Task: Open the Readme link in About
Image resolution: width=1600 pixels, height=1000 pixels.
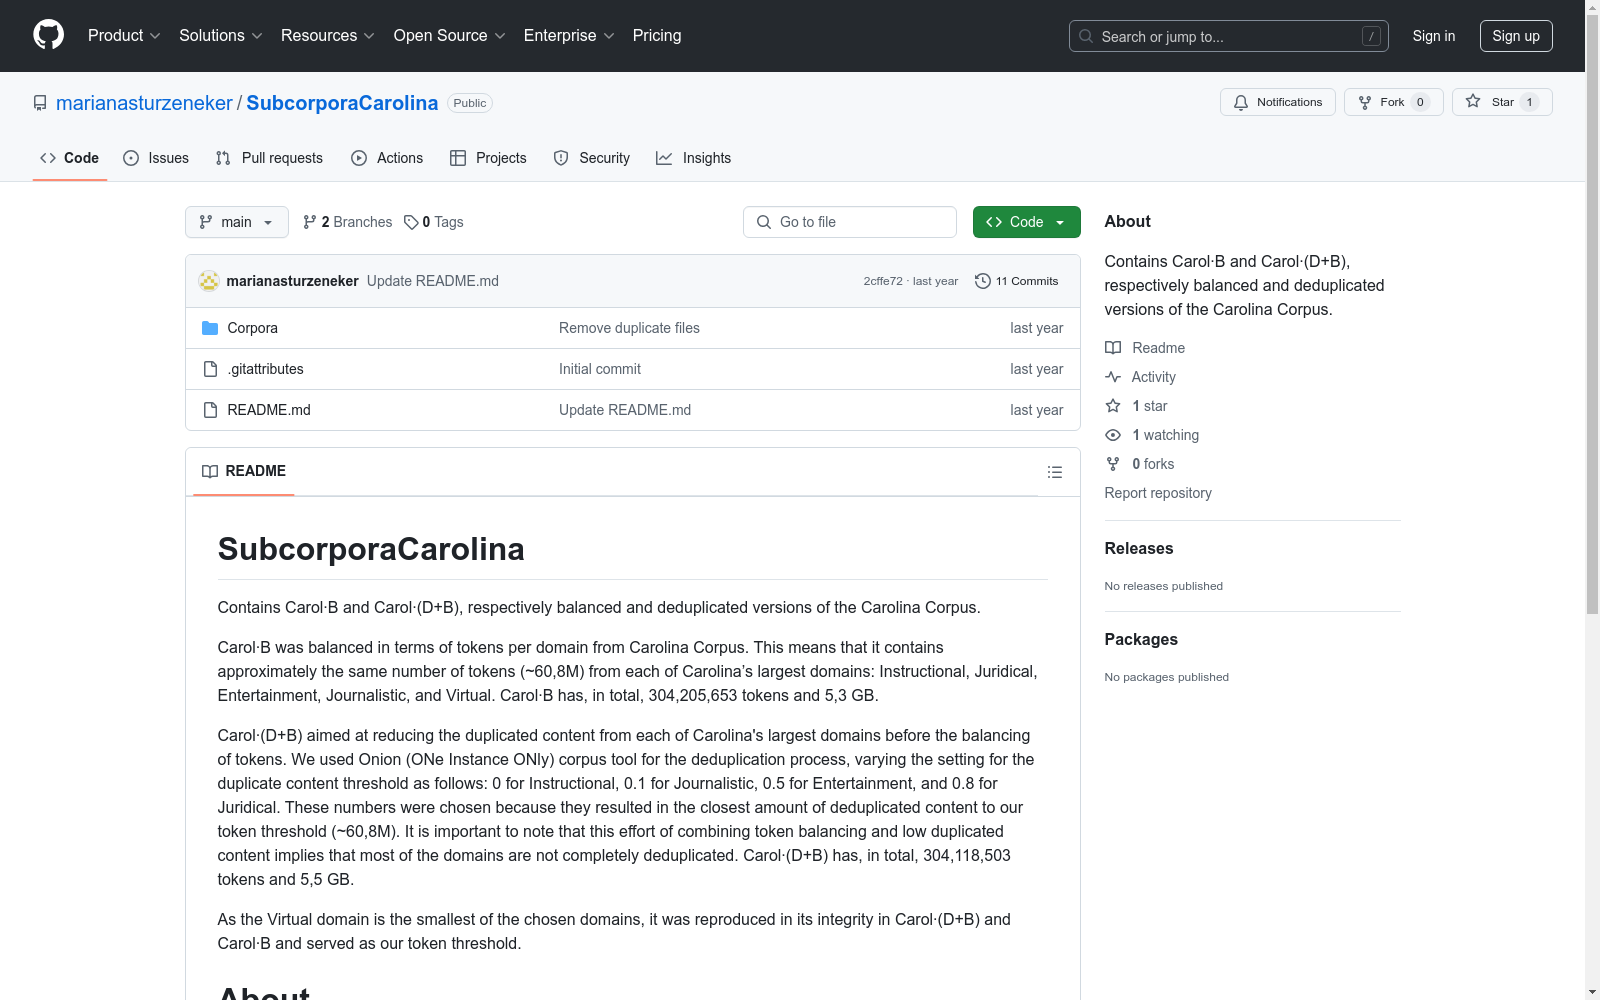Action: 1145,348
